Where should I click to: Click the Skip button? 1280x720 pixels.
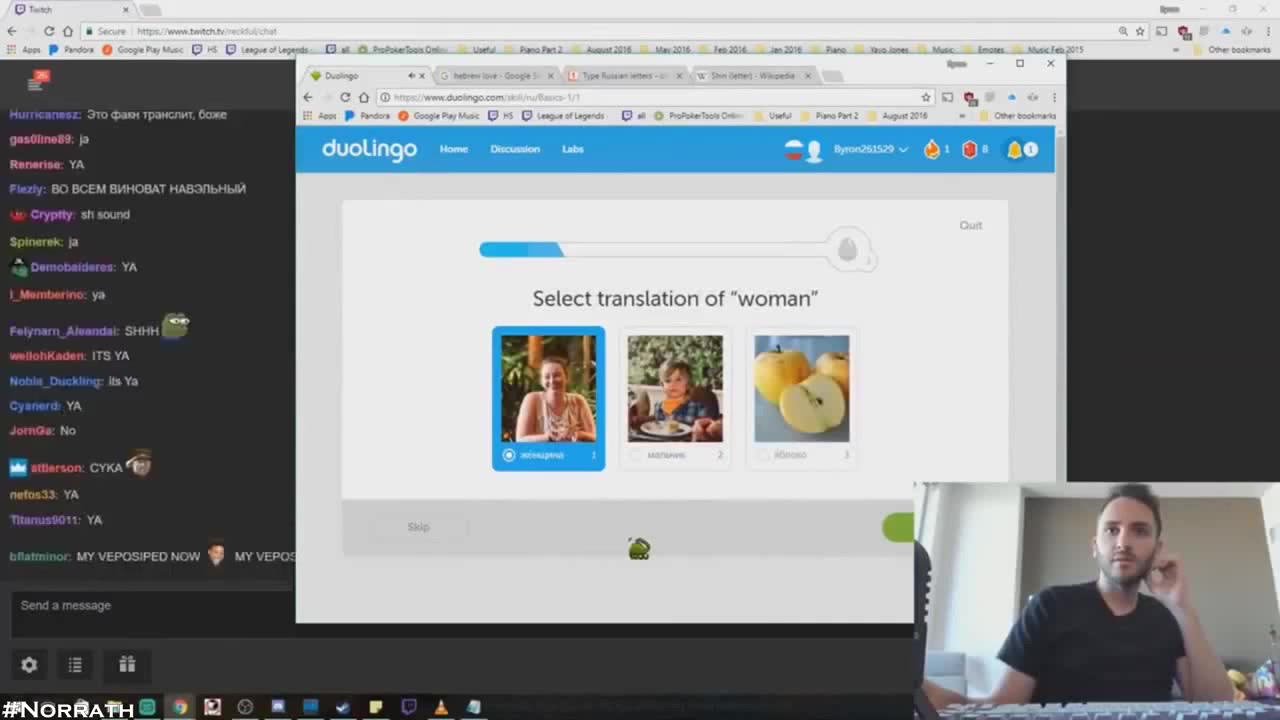pyautogui.click(x=418, y=527)
